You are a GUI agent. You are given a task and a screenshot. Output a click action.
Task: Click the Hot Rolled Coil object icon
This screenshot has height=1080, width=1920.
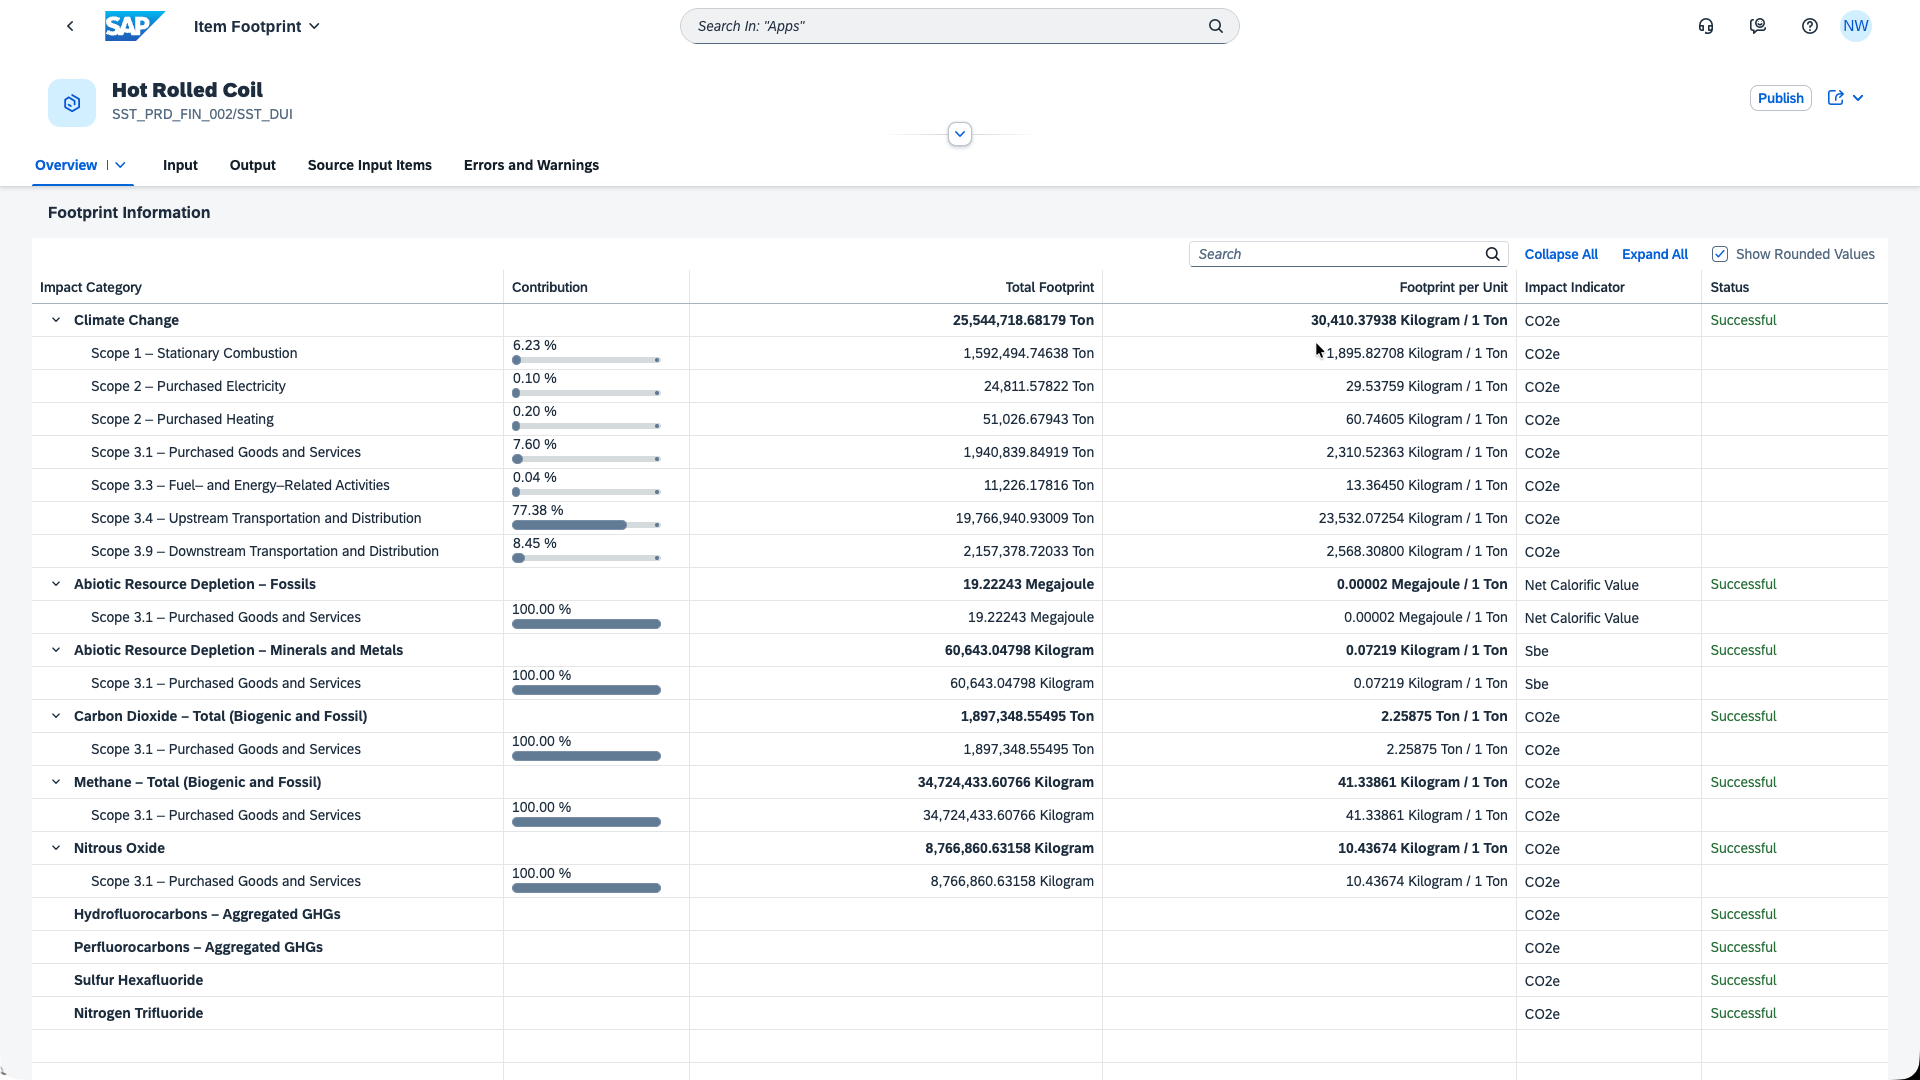point(72,103)
